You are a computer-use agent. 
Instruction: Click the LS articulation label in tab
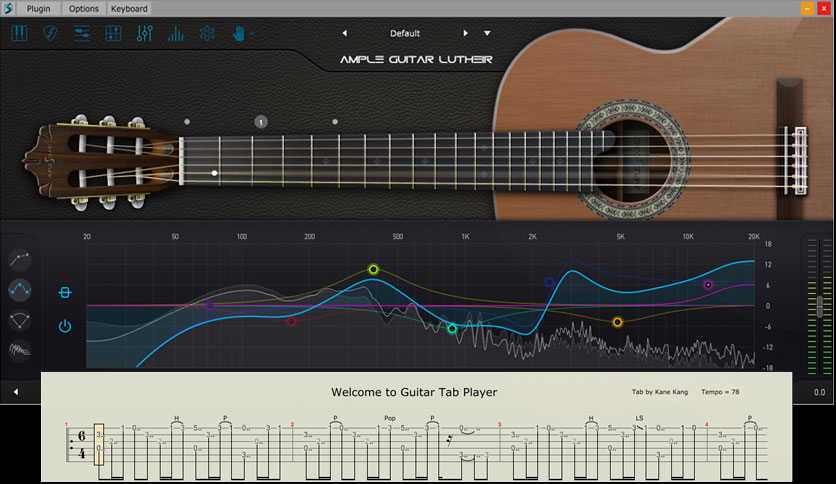pyautogui.click(x=639, y=418)
